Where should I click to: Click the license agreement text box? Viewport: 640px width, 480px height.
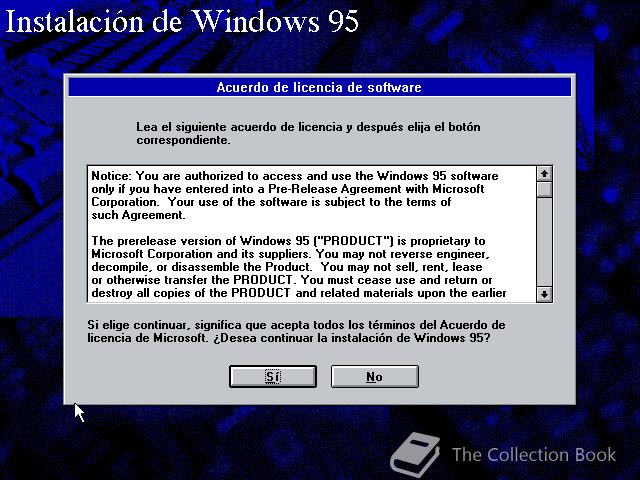(x=312, y=234)
